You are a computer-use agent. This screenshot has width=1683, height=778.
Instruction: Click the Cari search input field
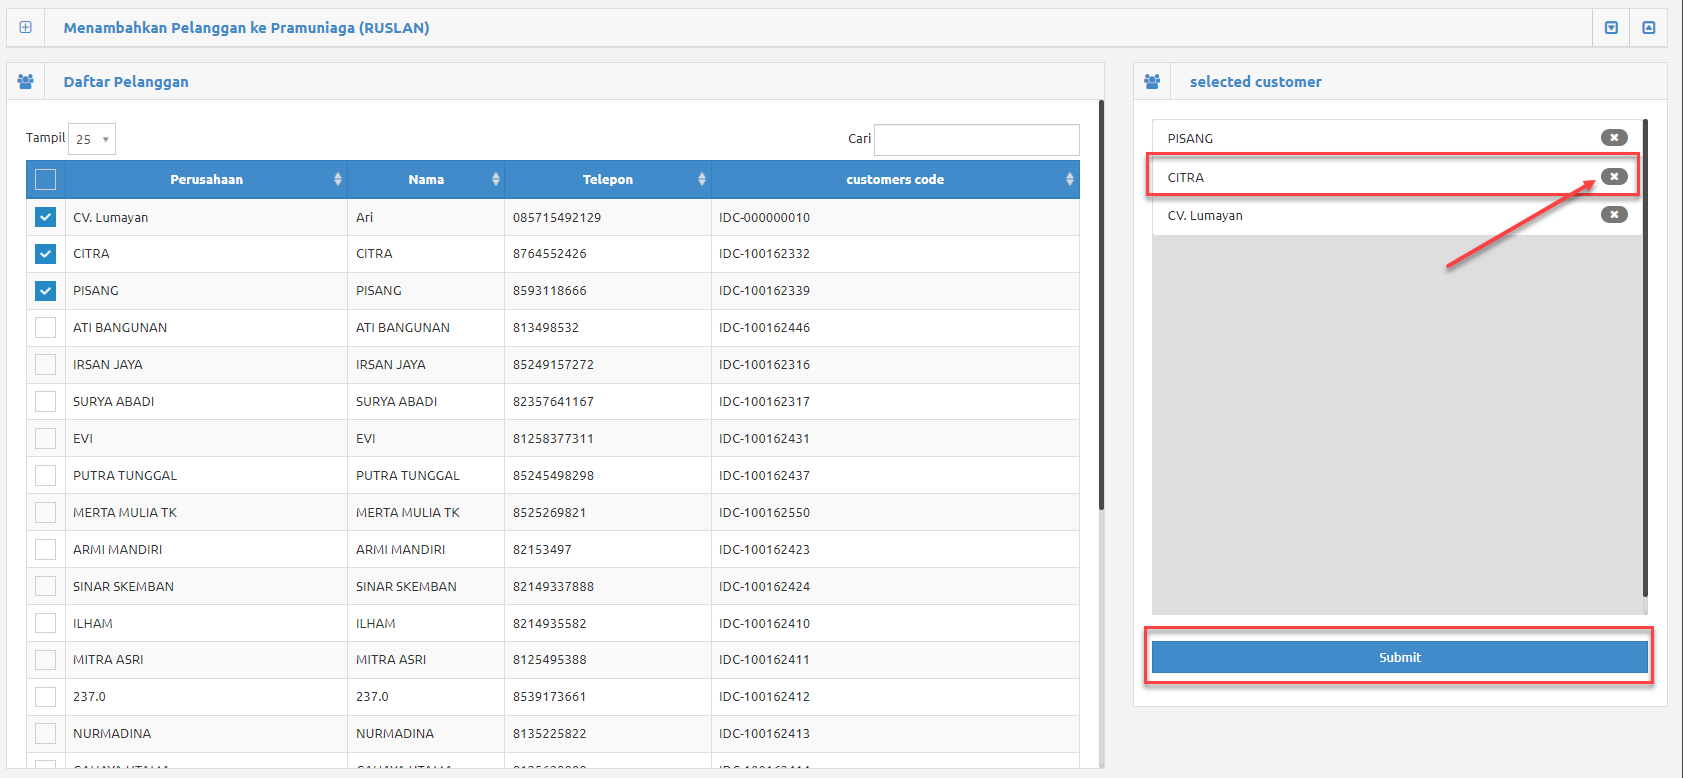[x=977, y=139]
